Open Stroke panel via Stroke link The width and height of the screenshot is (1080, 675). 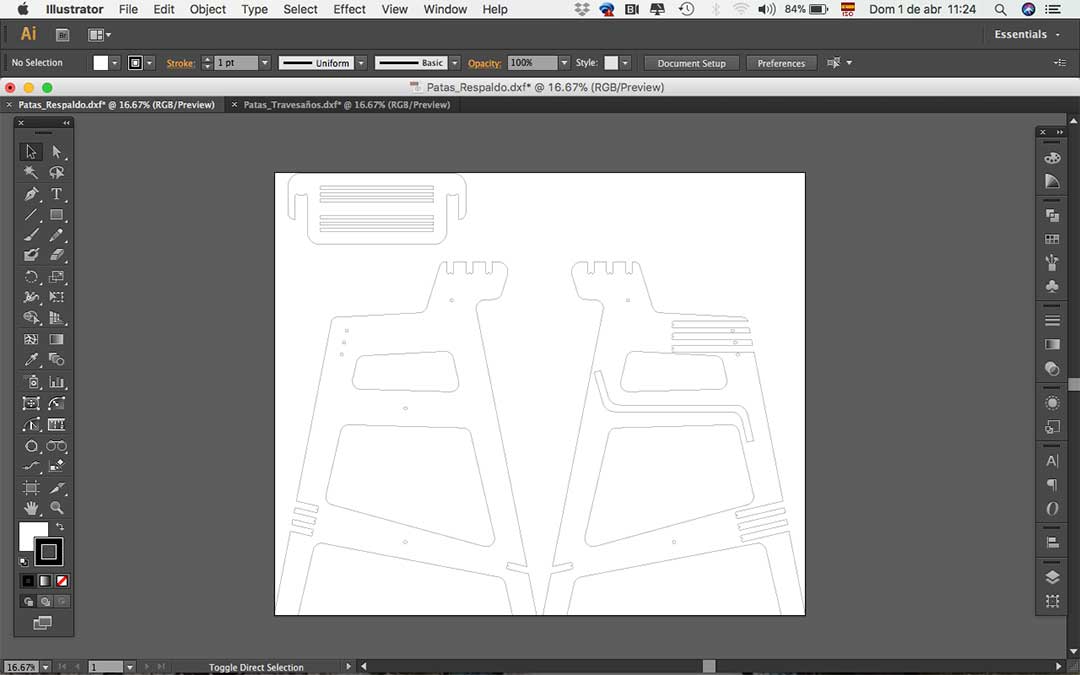180,63
